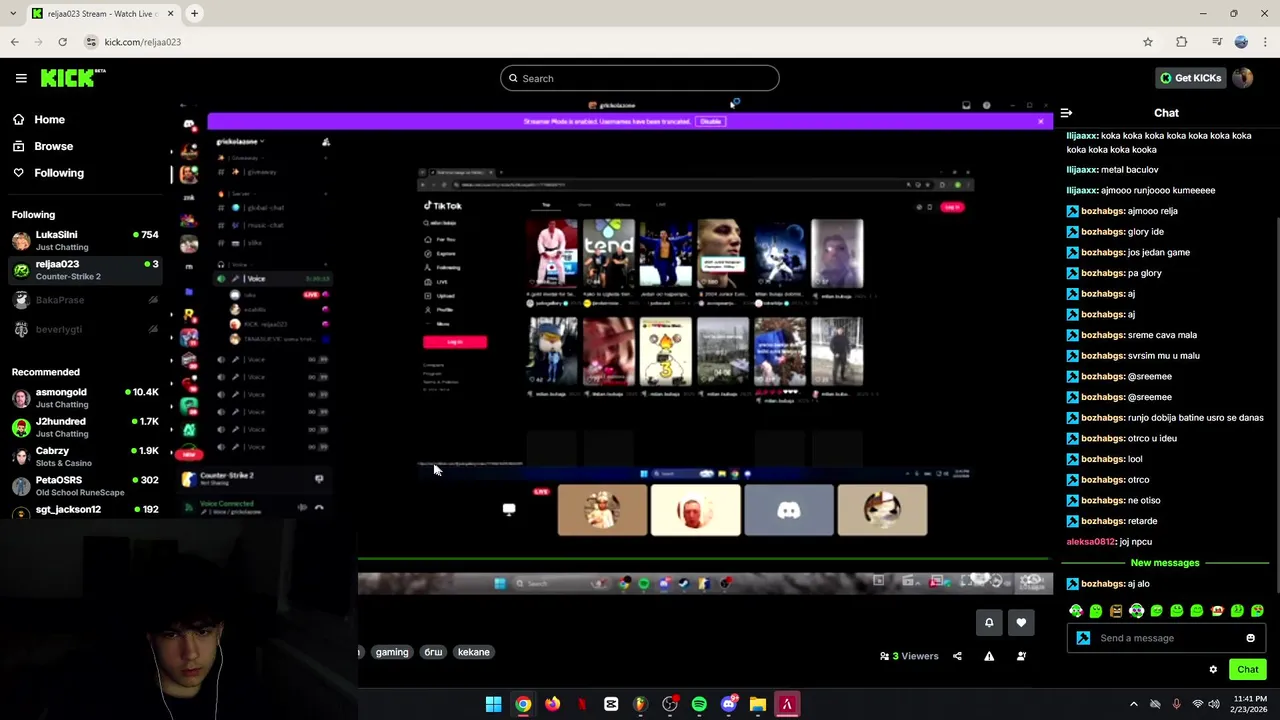The height and width of the screenshot is (720, 1280).
Task: Select the kekane tag
Action: (473, 652)
